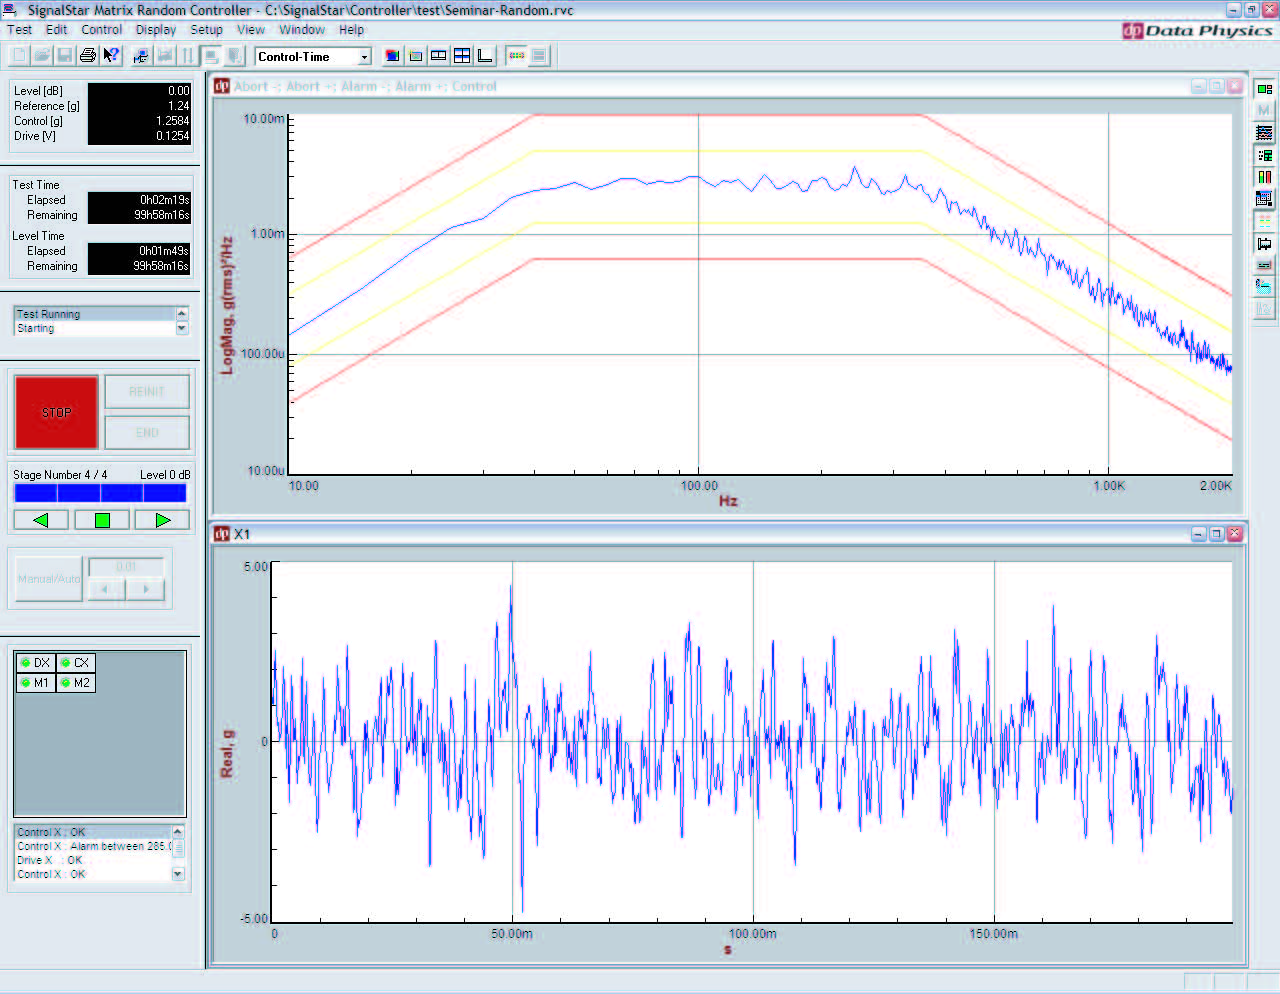Click the colored dashed lines toolbar icon
Screen dimensions: 1280x994
[516, 56]
